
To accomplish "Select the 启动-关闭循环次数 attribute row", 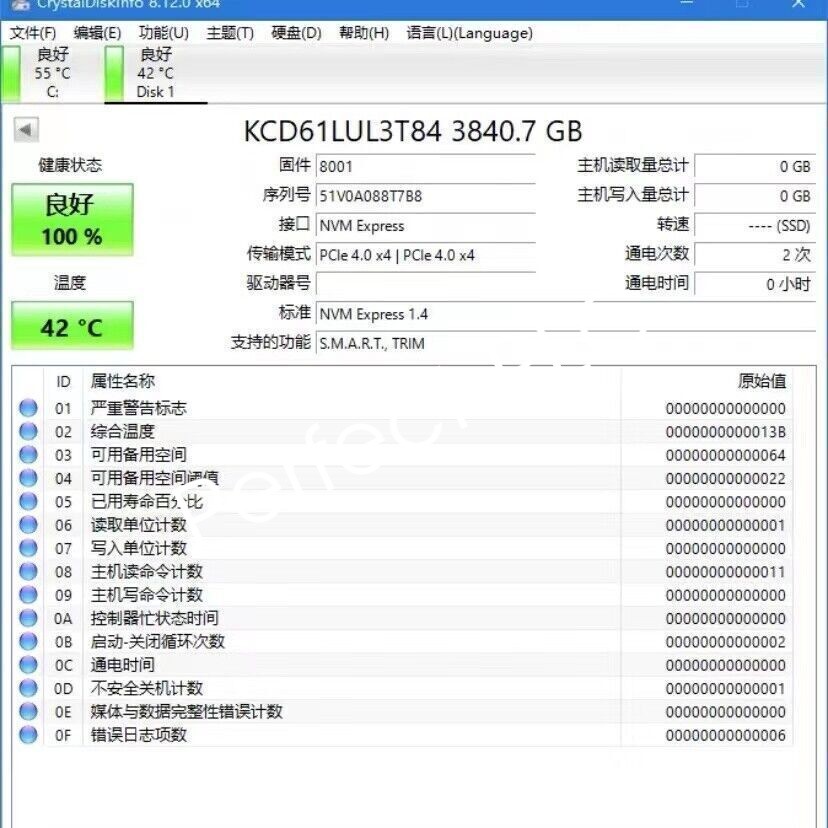I will pos(402,642).
